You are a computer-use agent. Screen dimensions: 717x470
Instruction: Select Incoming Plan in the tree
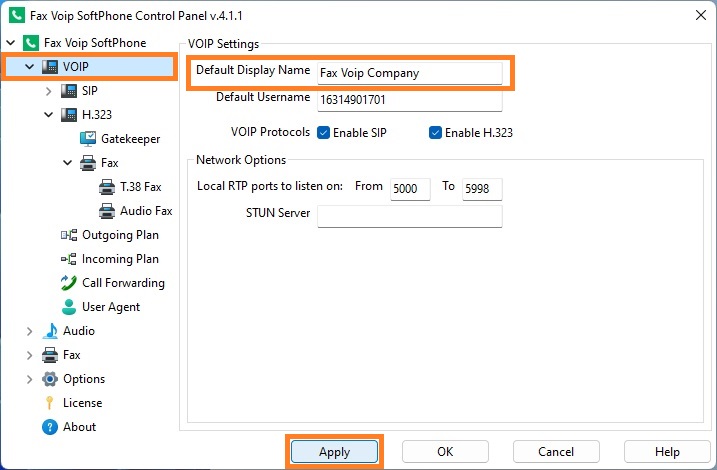(120, 259)
